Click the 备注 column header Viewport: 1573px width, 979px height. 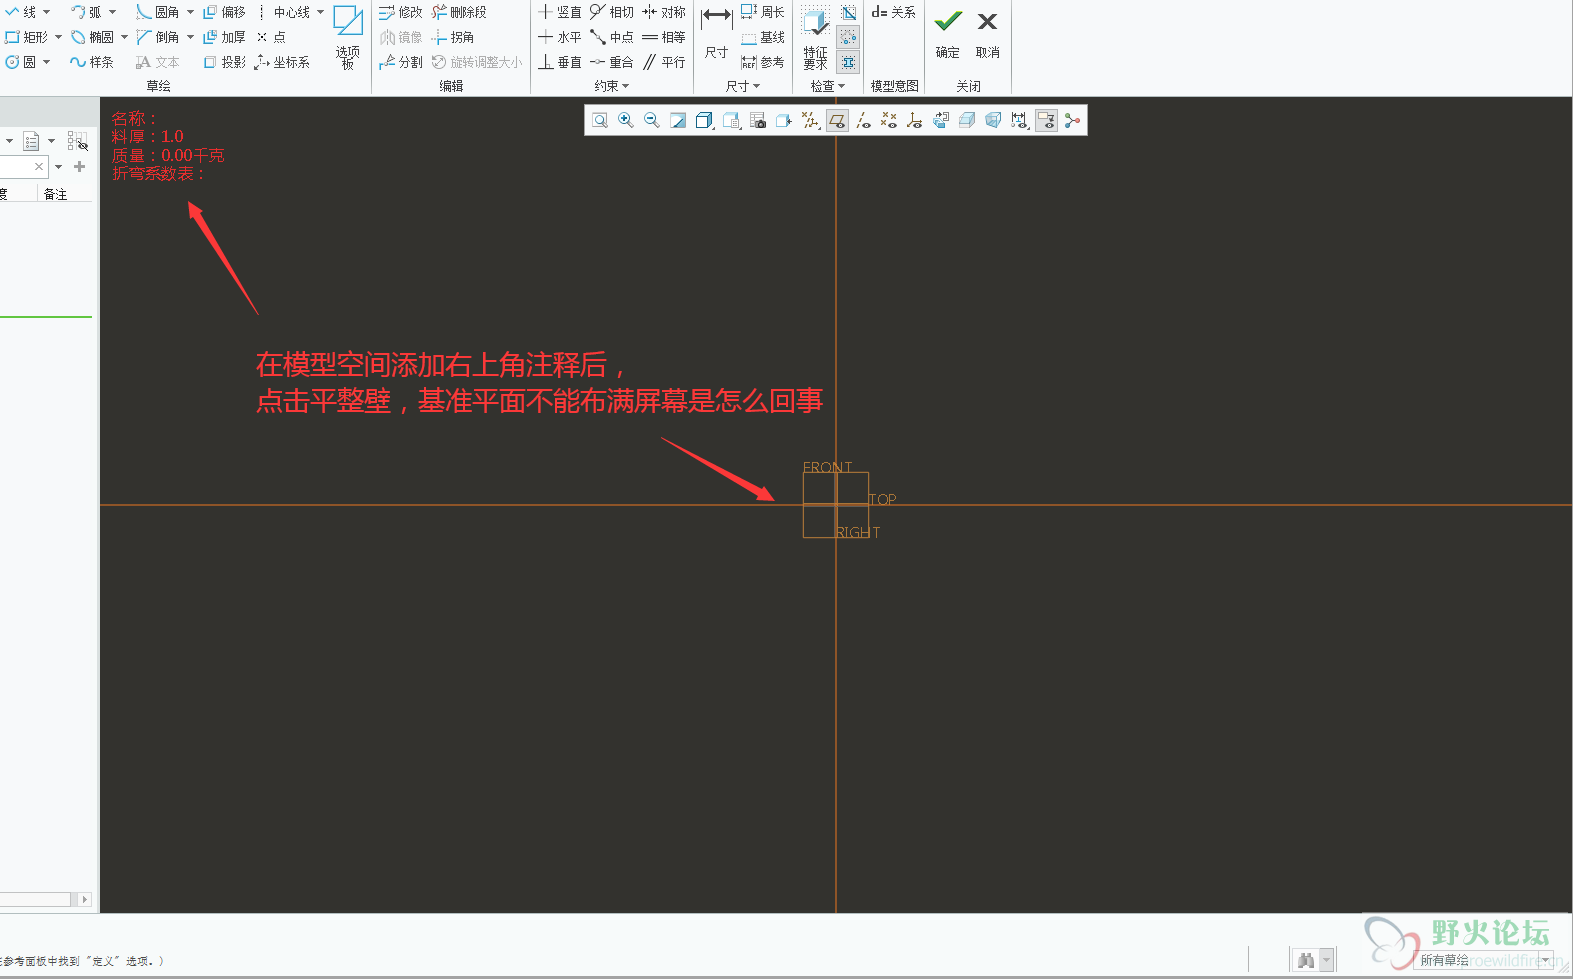click(x=55, y=194)
